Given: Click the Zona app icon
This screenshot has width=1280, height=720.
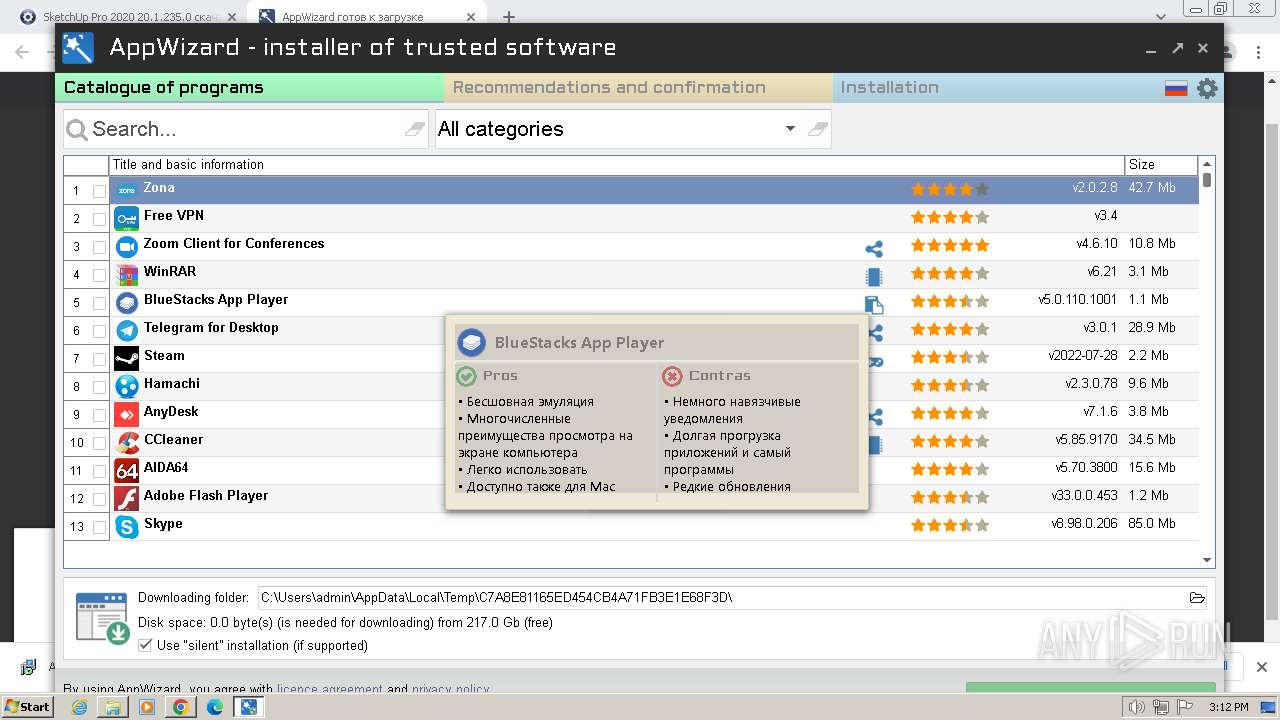Looking at the screenshot, I should [x=127, y=190].
